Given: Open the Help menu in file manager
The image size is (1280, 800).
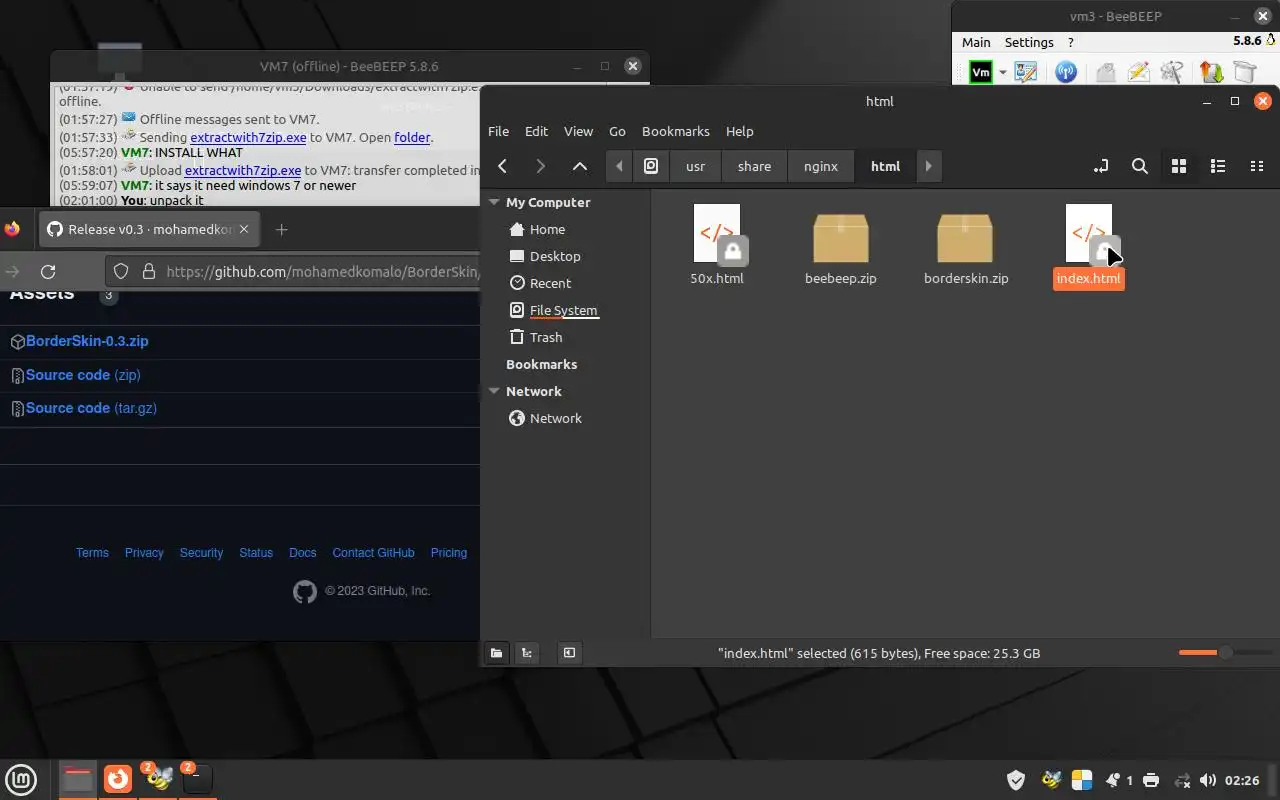Looking at the screenshot, I should 739,131.
